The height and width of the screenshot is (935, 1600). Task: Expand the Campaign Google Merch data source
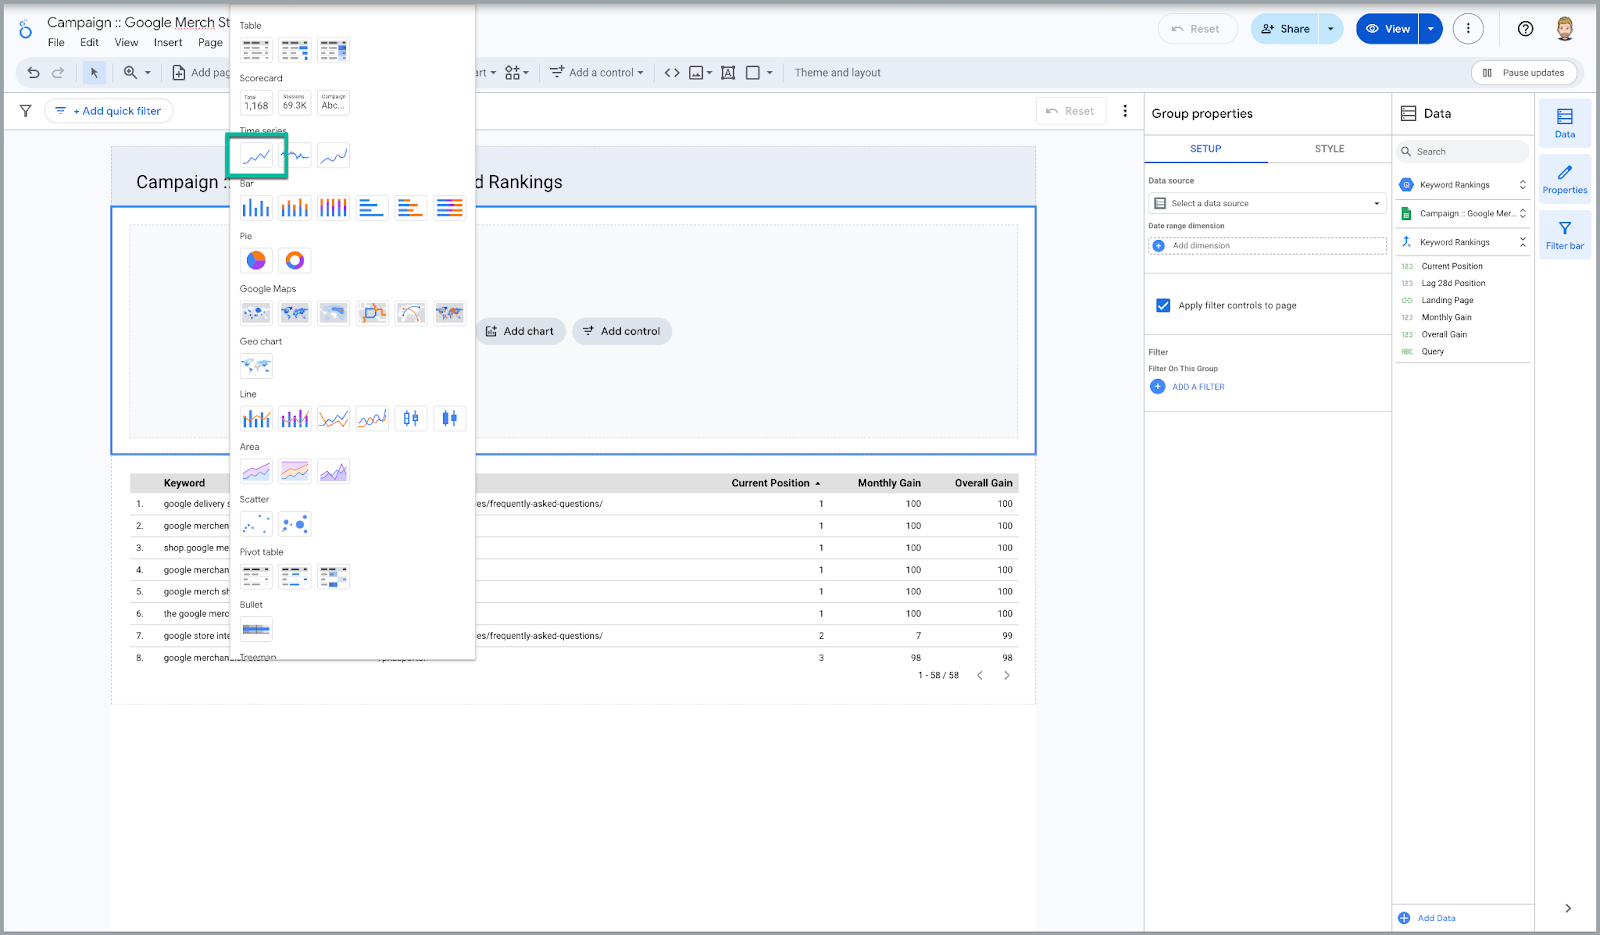pyautogui.click(x=1523, y=213)
